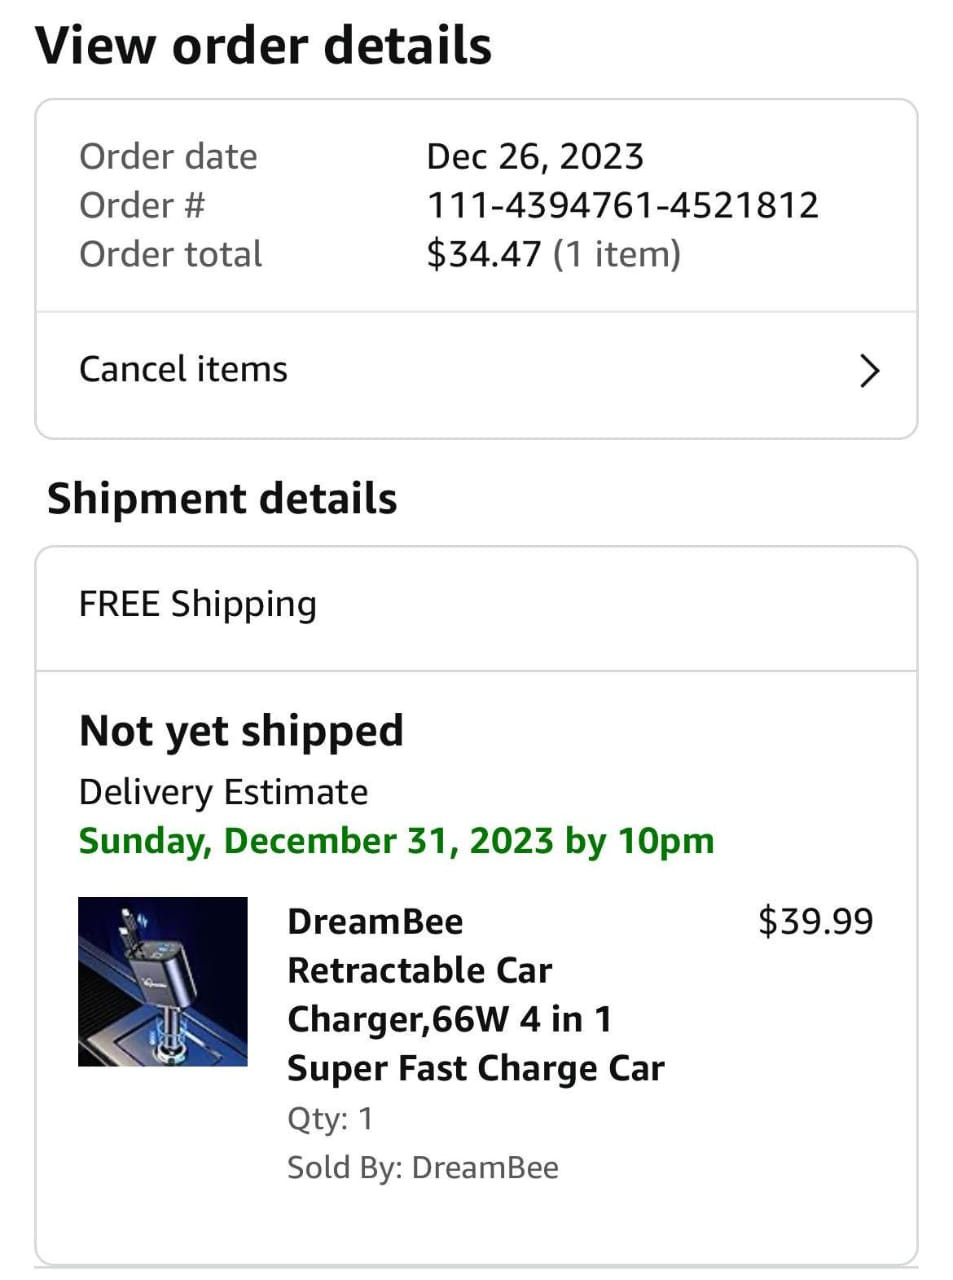Click the View order details page heading

point(264,46)
